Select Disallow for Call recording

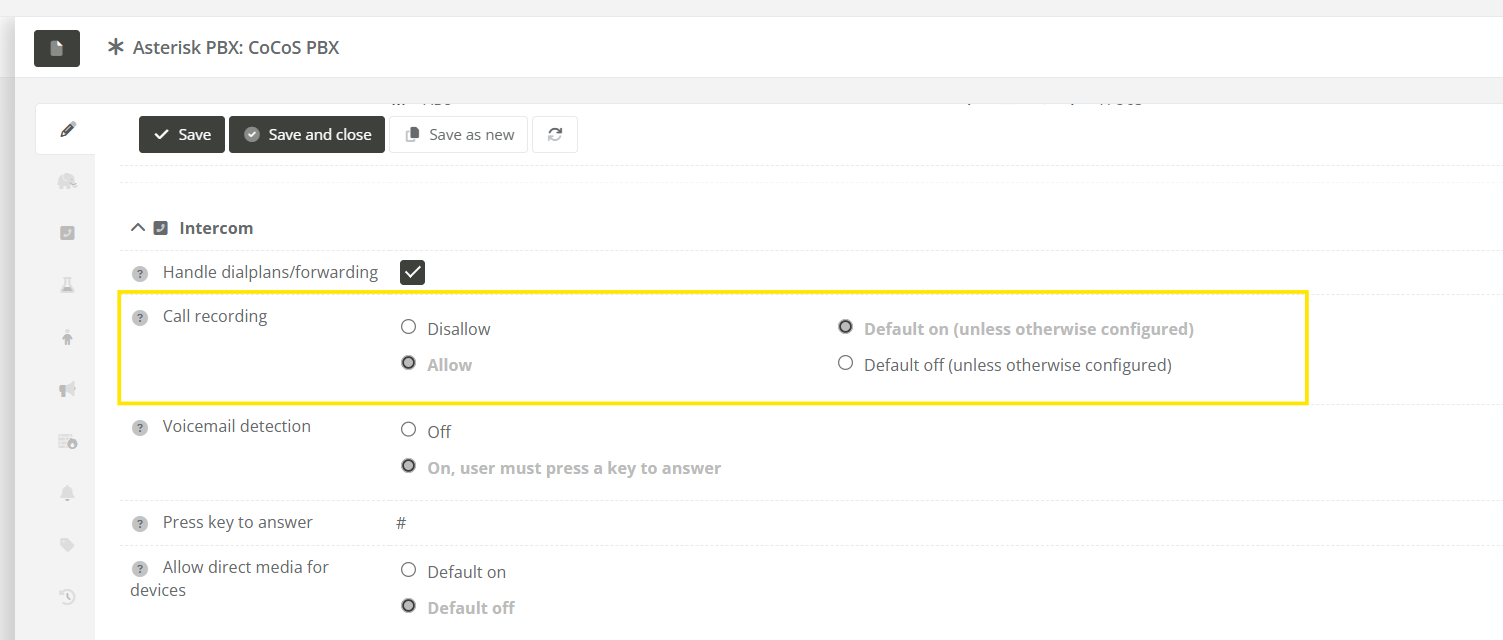[408, 327]
